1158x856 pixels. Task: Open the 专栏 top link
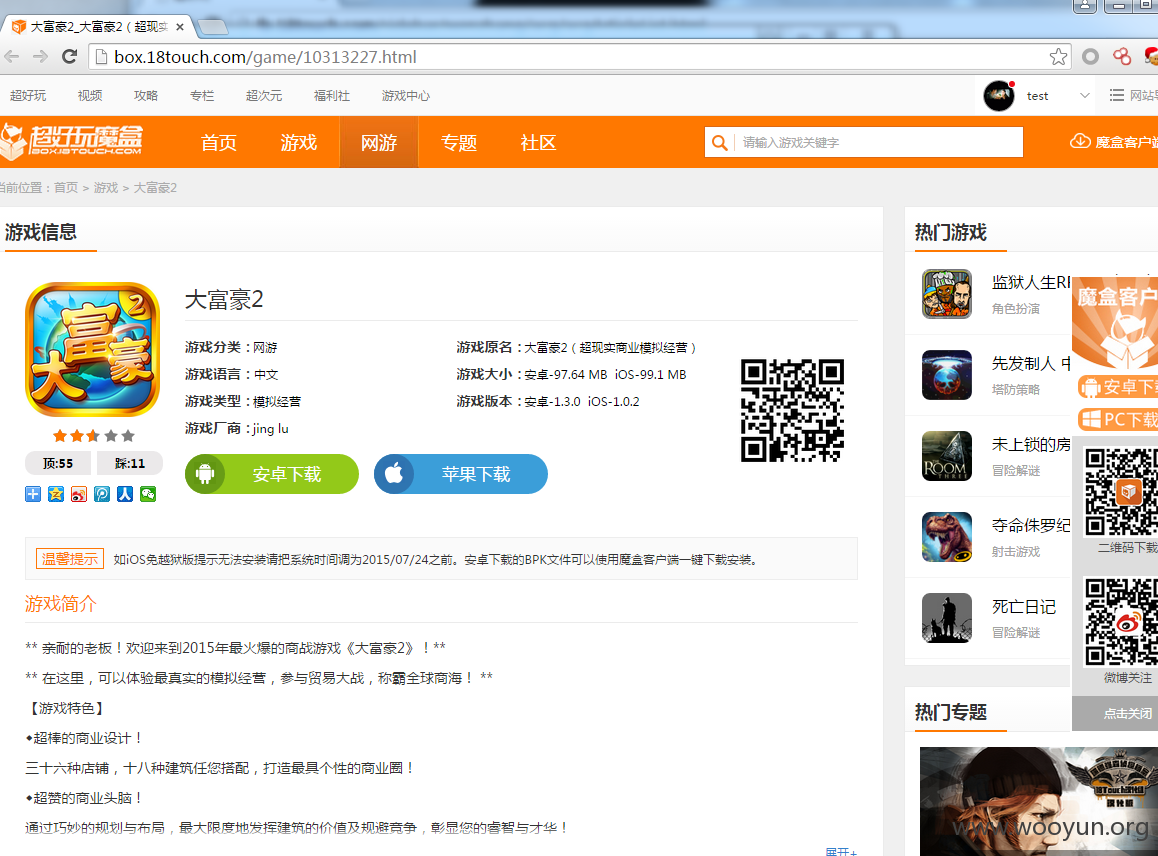(202, 95)
